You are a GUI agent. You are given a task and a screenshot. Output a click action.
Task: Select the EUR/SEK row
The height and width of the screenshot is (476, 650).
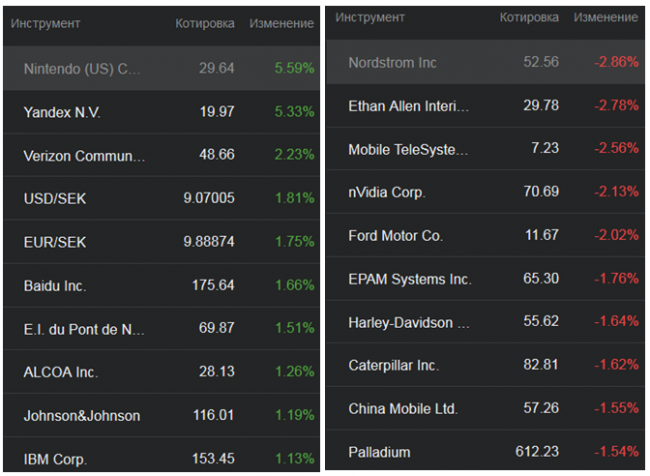pyautogui.click(x=55, y=242)
